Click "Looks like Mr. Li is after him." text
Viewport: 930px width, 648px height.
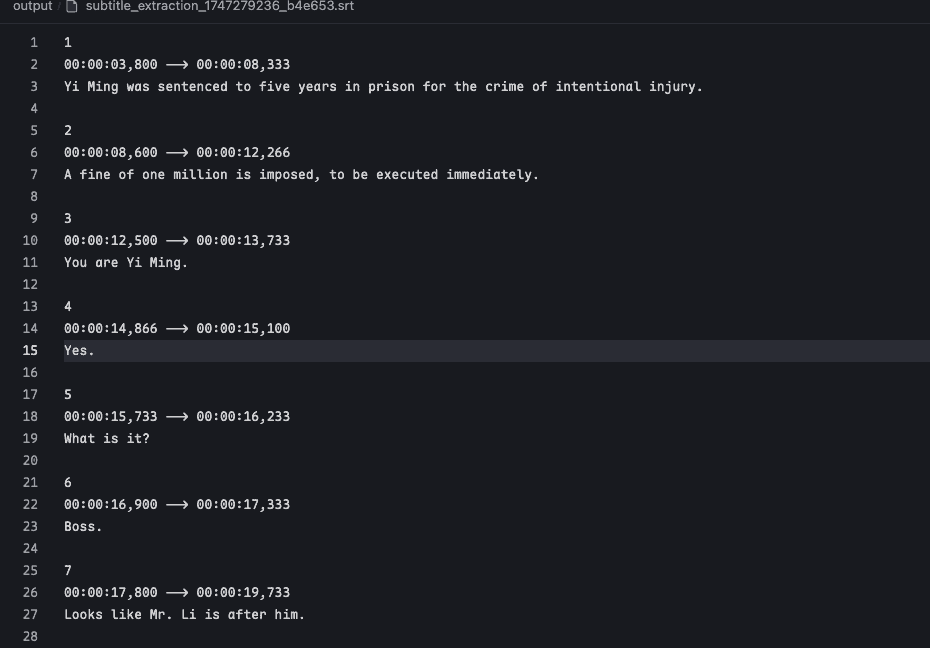click(184, 615)
